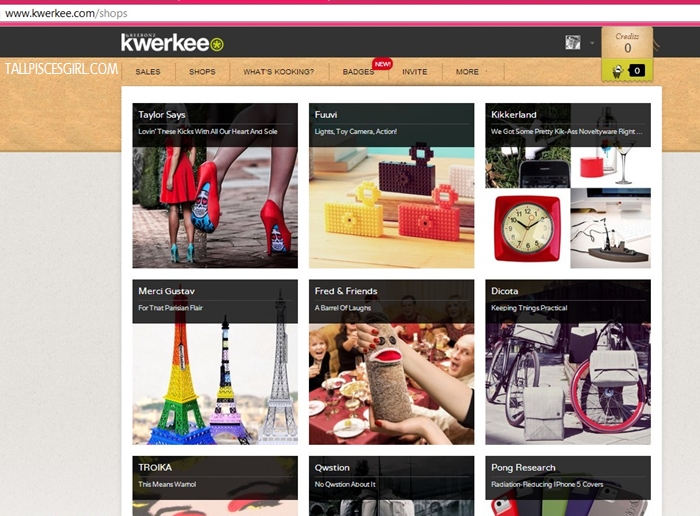
Task: Open the user profile avatar
Action: 573,42
